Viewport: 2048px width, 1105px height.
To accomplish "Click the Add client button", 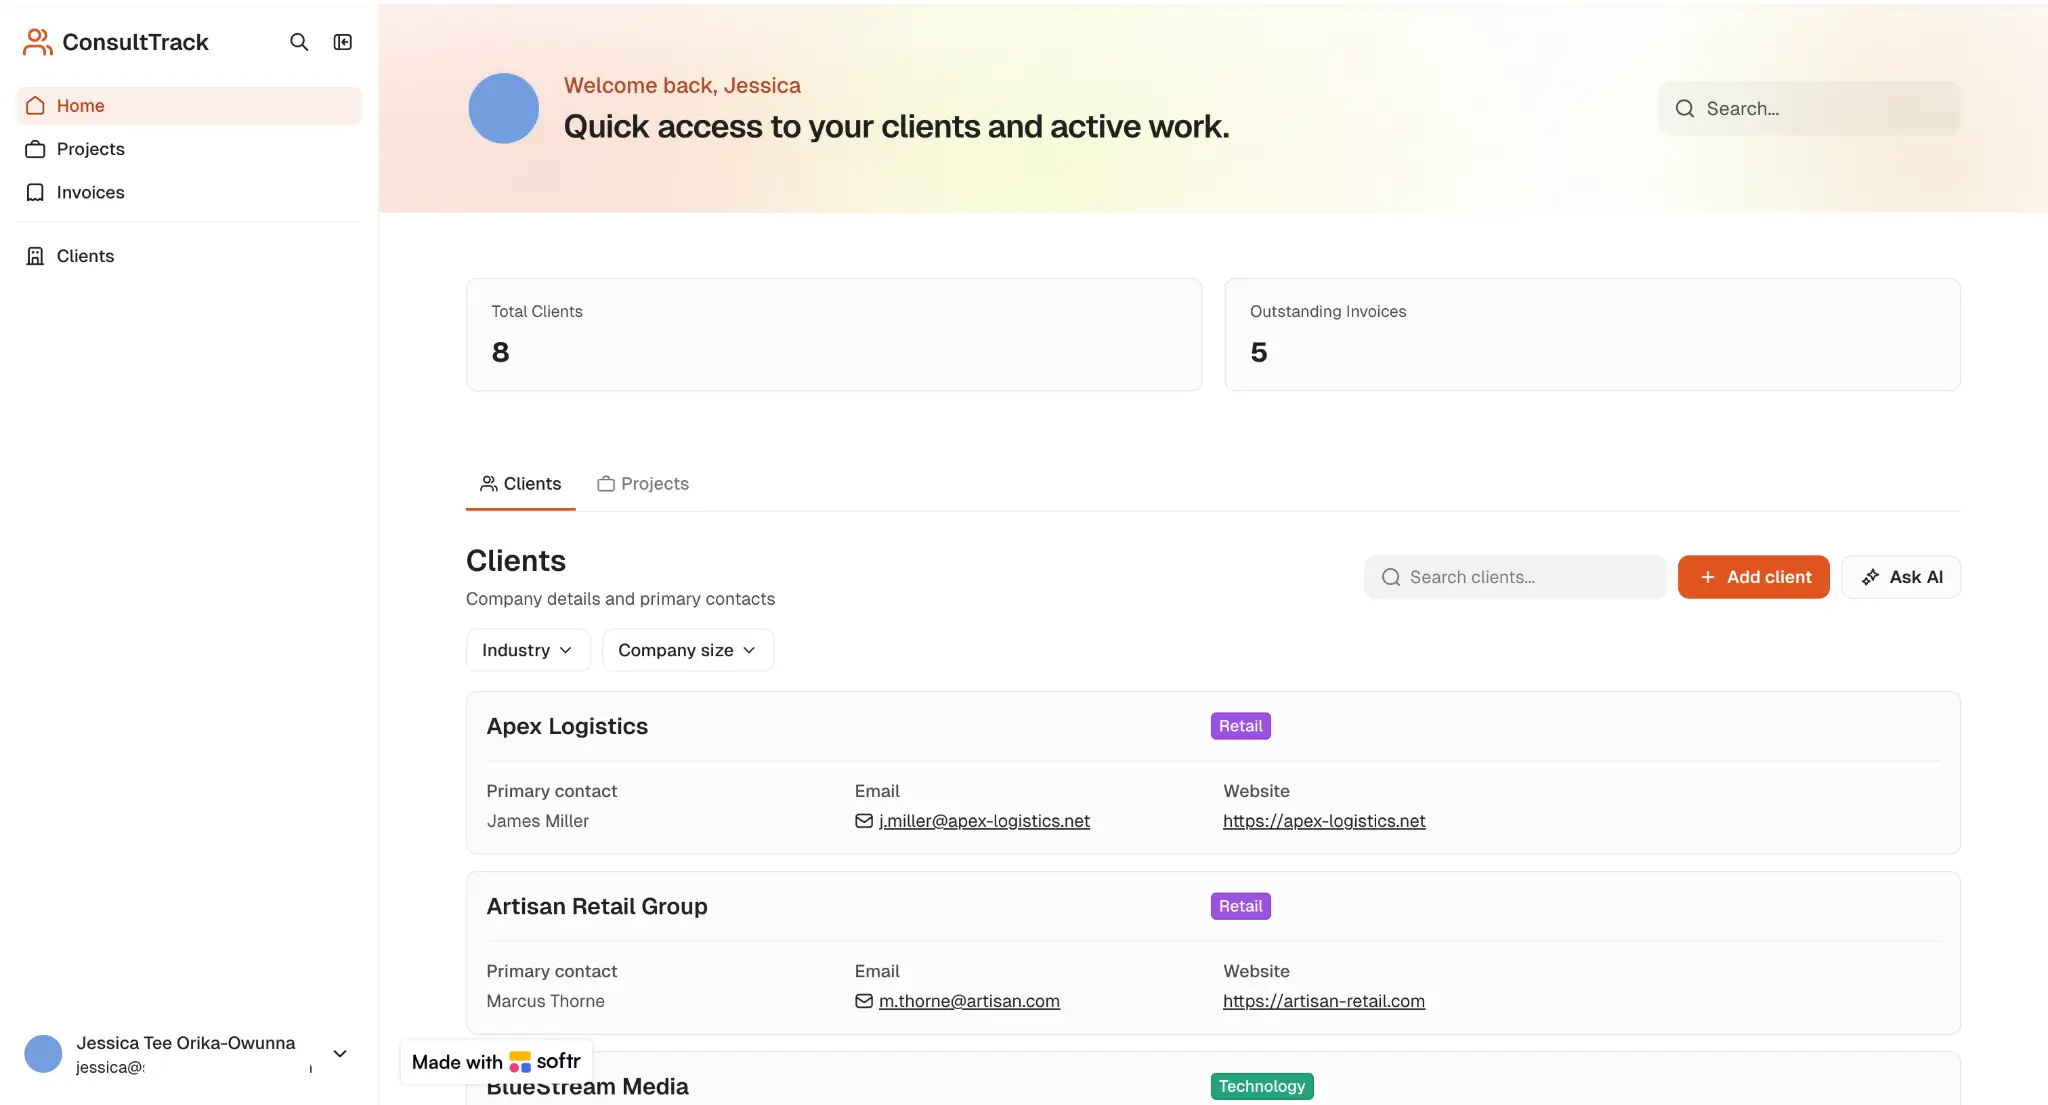I will tap(1754, 577).
